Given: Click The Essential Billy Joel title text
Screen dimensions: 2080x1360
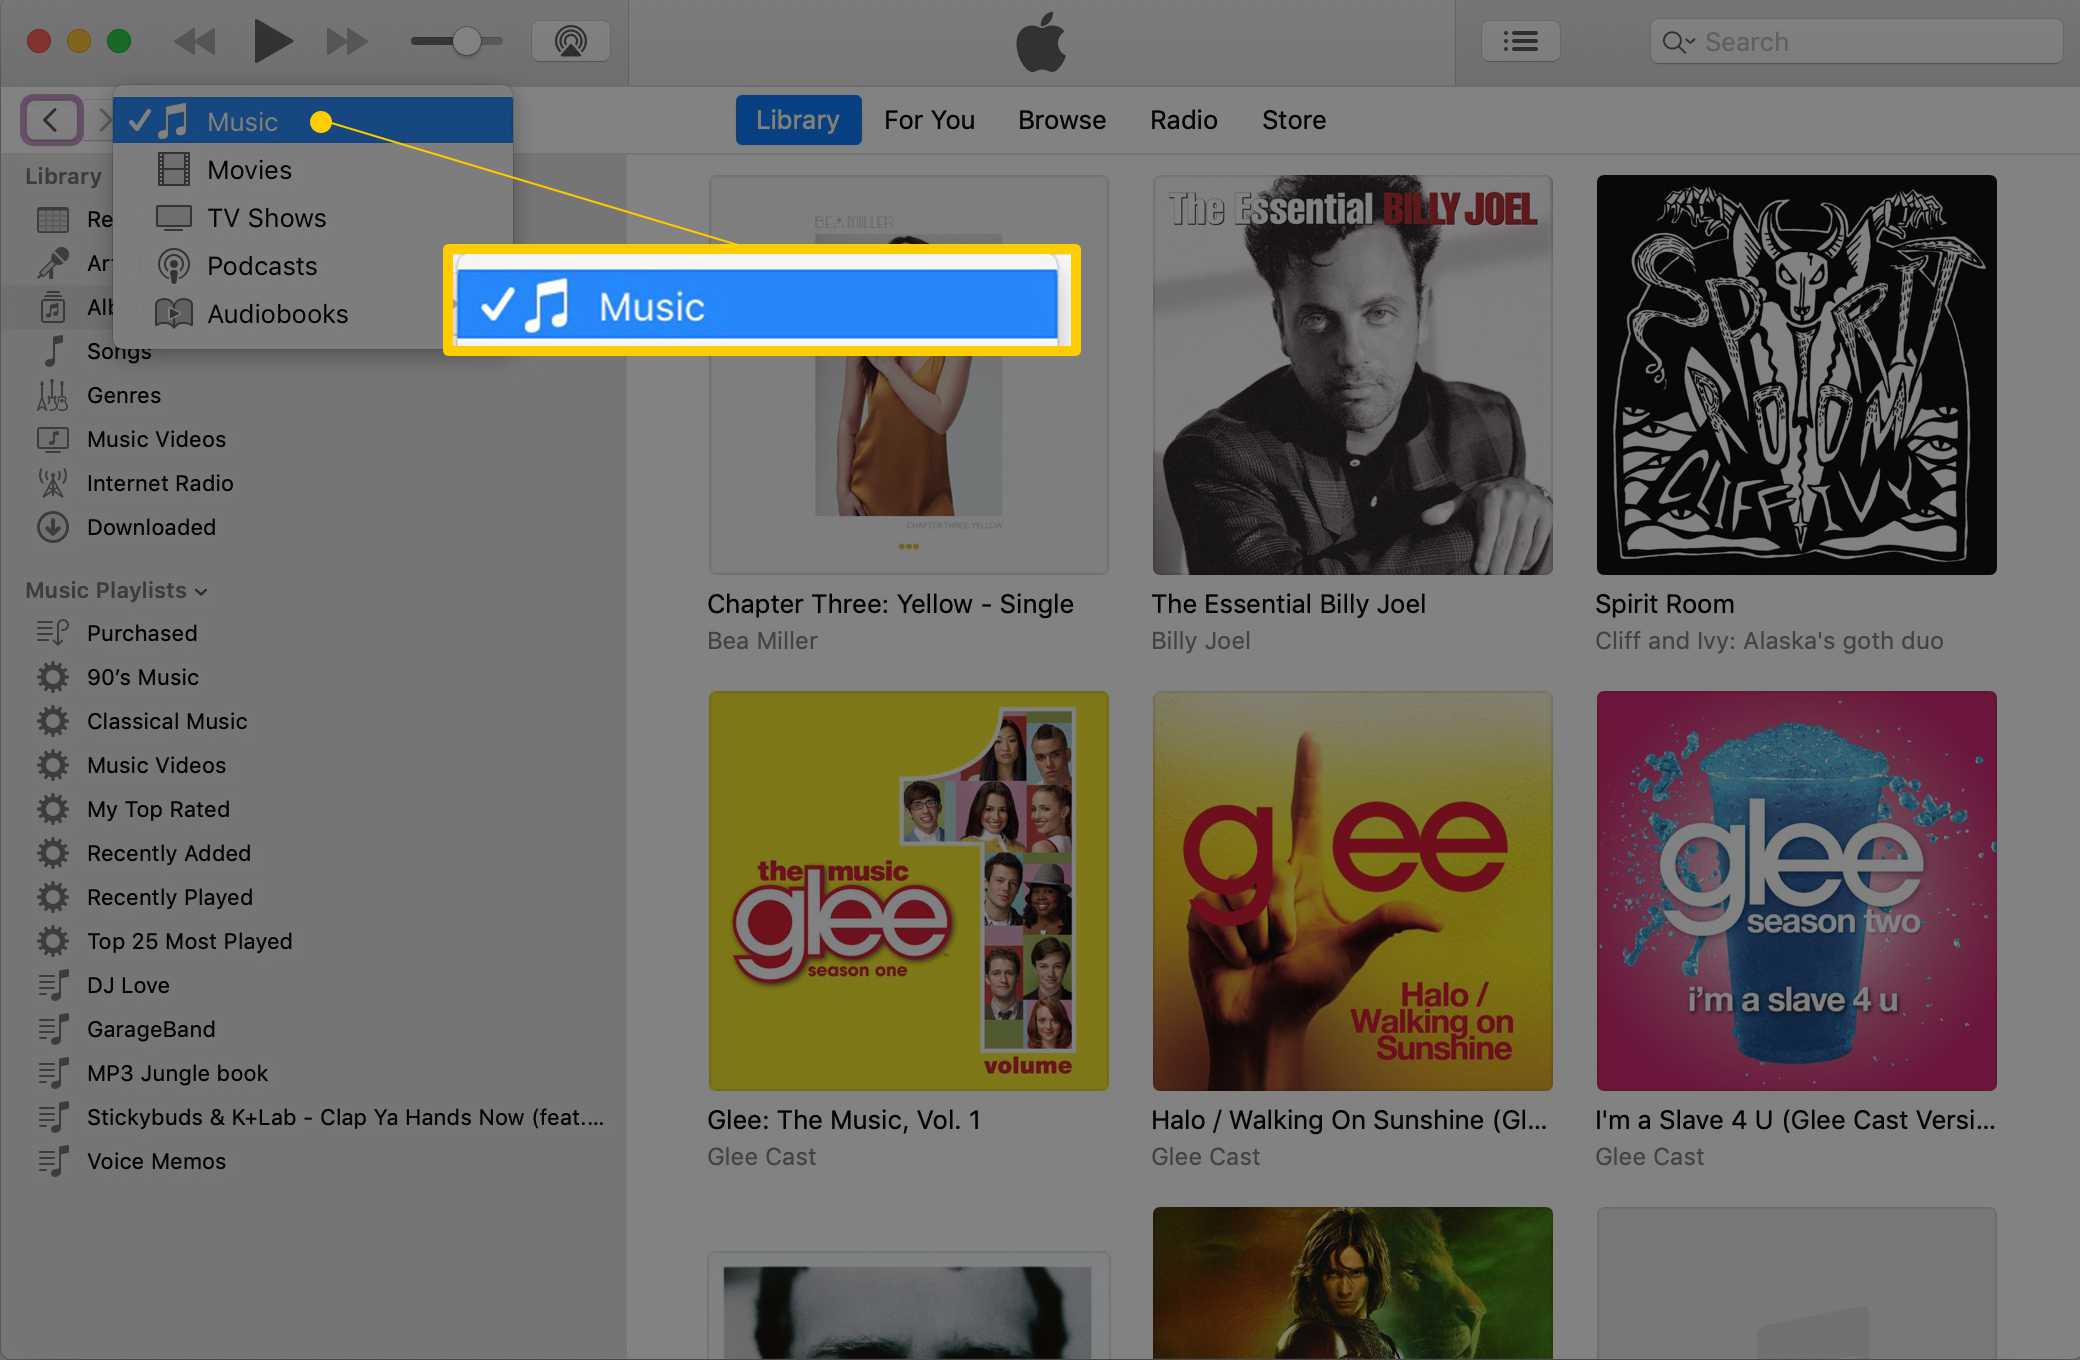Looking at the screenshot, I should pyautogui.click(x=1288, y=604).
